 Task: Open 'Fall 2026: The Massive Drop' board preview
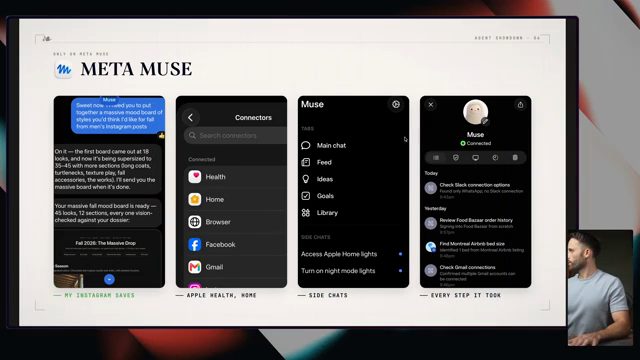(x=108, y=258)
